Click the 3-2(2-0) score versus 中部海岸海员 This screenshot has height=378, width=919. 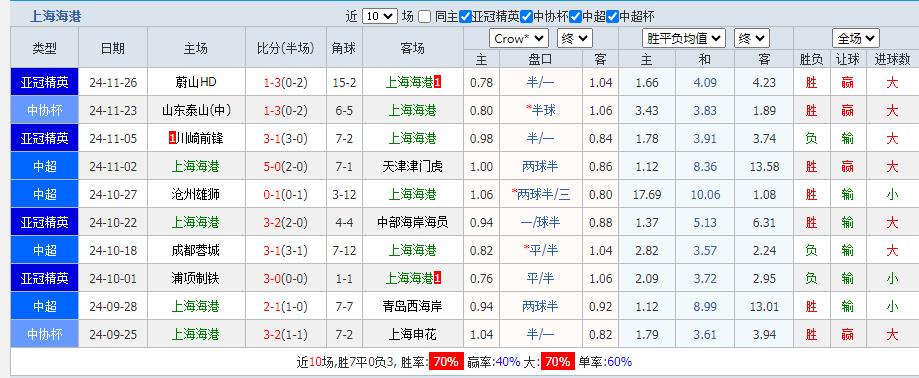(x=285, y=223)
